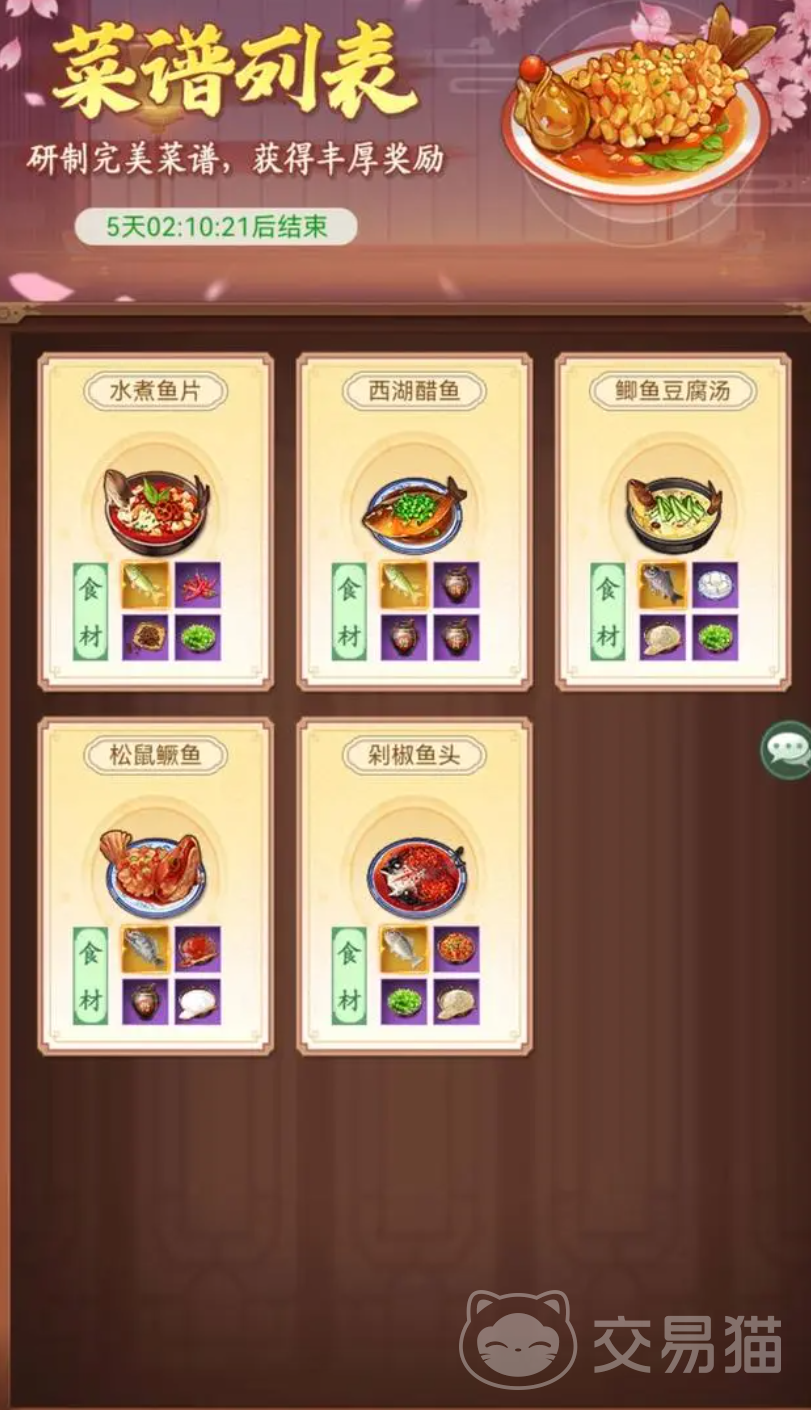
Task: Tap the green scallion ingredient in 鲫鱼豆腐汤
Action: pos(715,637)
